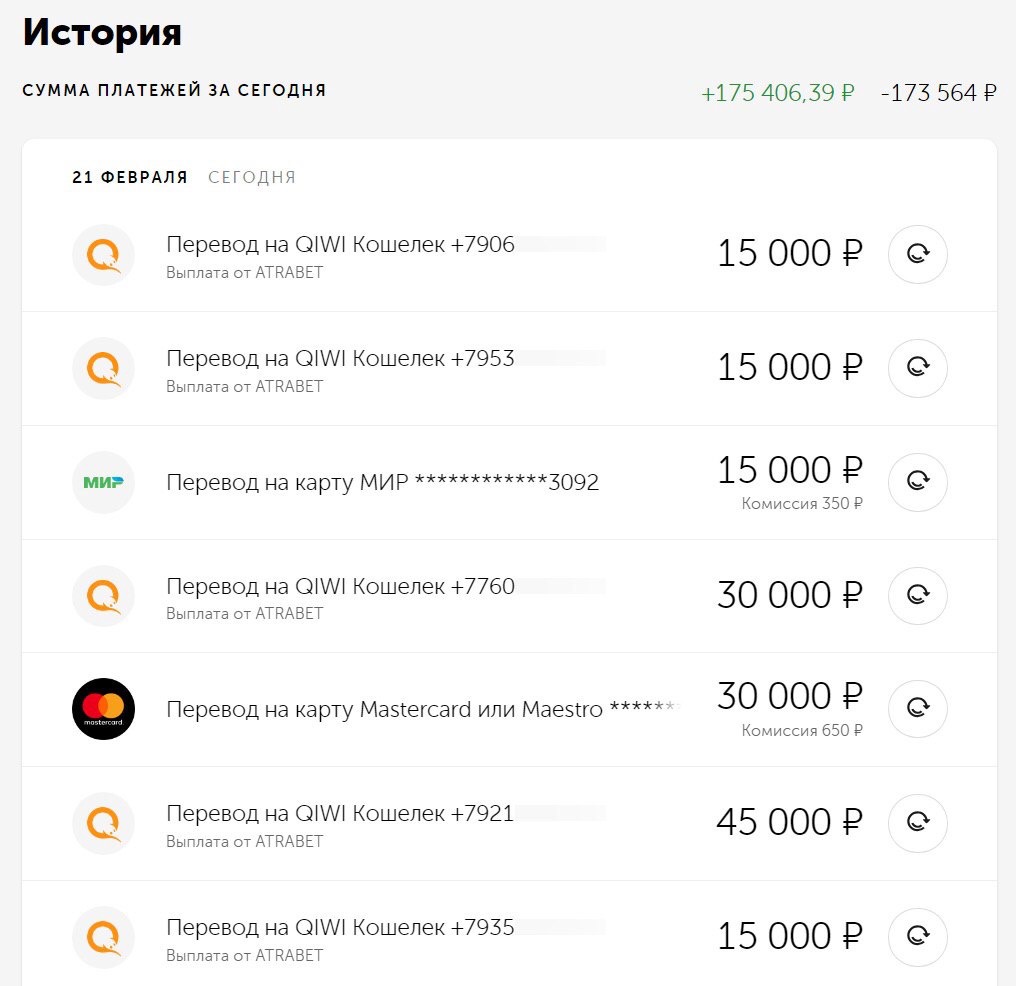Repeat the 45 000 ₽ transfer to +7921

(917, 823)
